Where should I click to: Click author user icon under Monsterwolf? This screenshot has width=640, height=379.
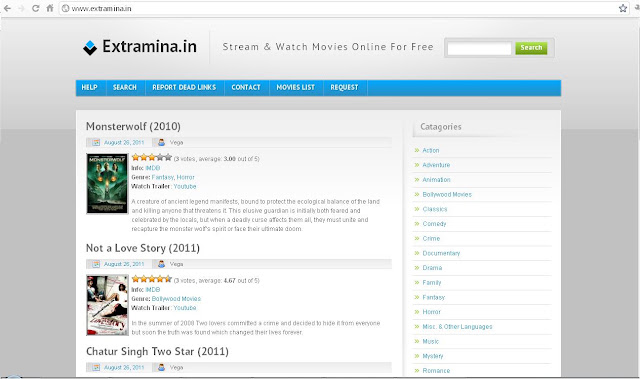tap(161, 142)
